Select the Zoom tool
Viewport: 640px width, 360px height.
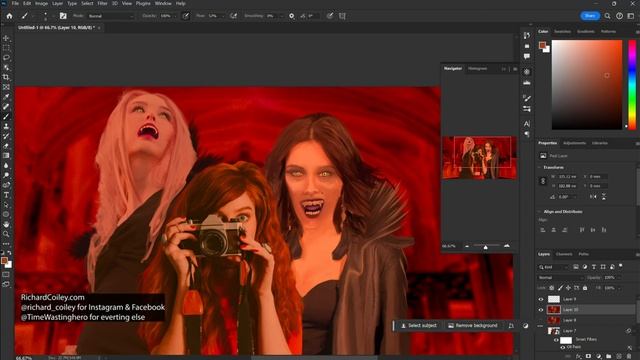point(6,234)
